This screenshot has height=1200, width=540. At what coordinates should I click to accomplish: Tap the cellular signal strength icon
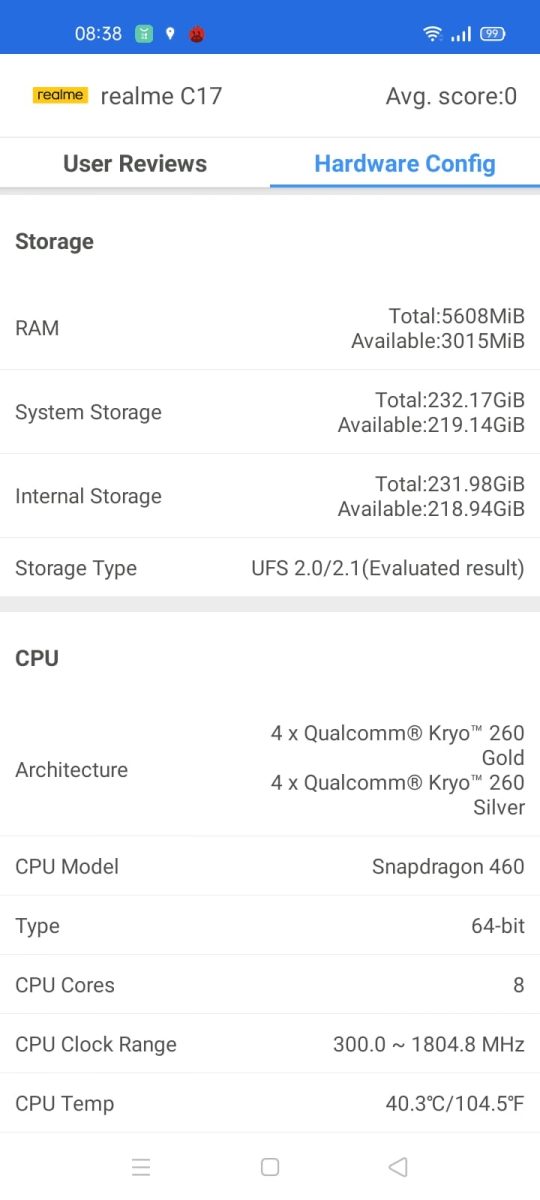coord(461,34)
